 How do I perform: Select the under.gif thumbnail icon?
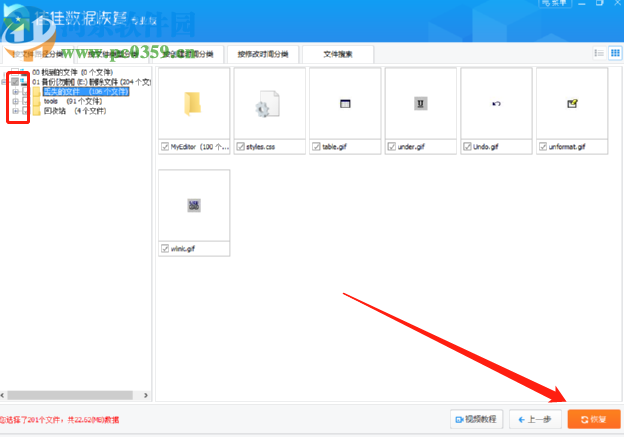[x=420, y=103]
